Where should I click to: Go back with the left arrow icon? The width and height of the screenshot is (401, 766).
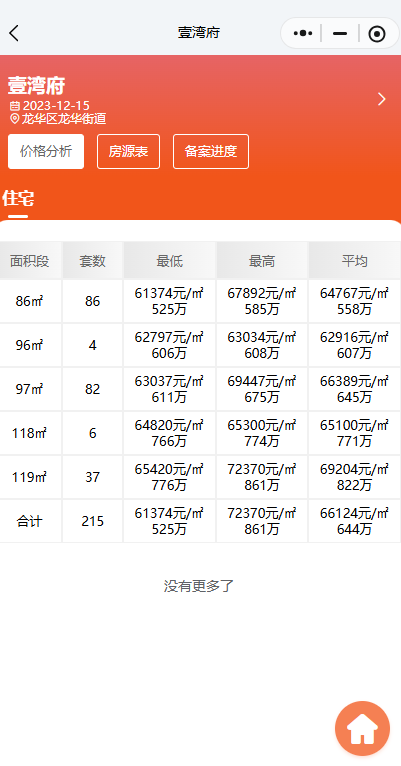(14, 33)
